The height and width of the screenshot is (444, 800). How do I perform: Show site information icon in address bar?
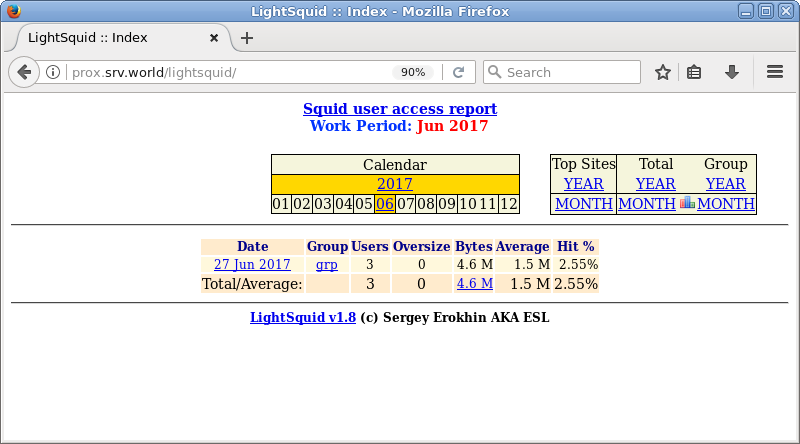tap(53, 72)
